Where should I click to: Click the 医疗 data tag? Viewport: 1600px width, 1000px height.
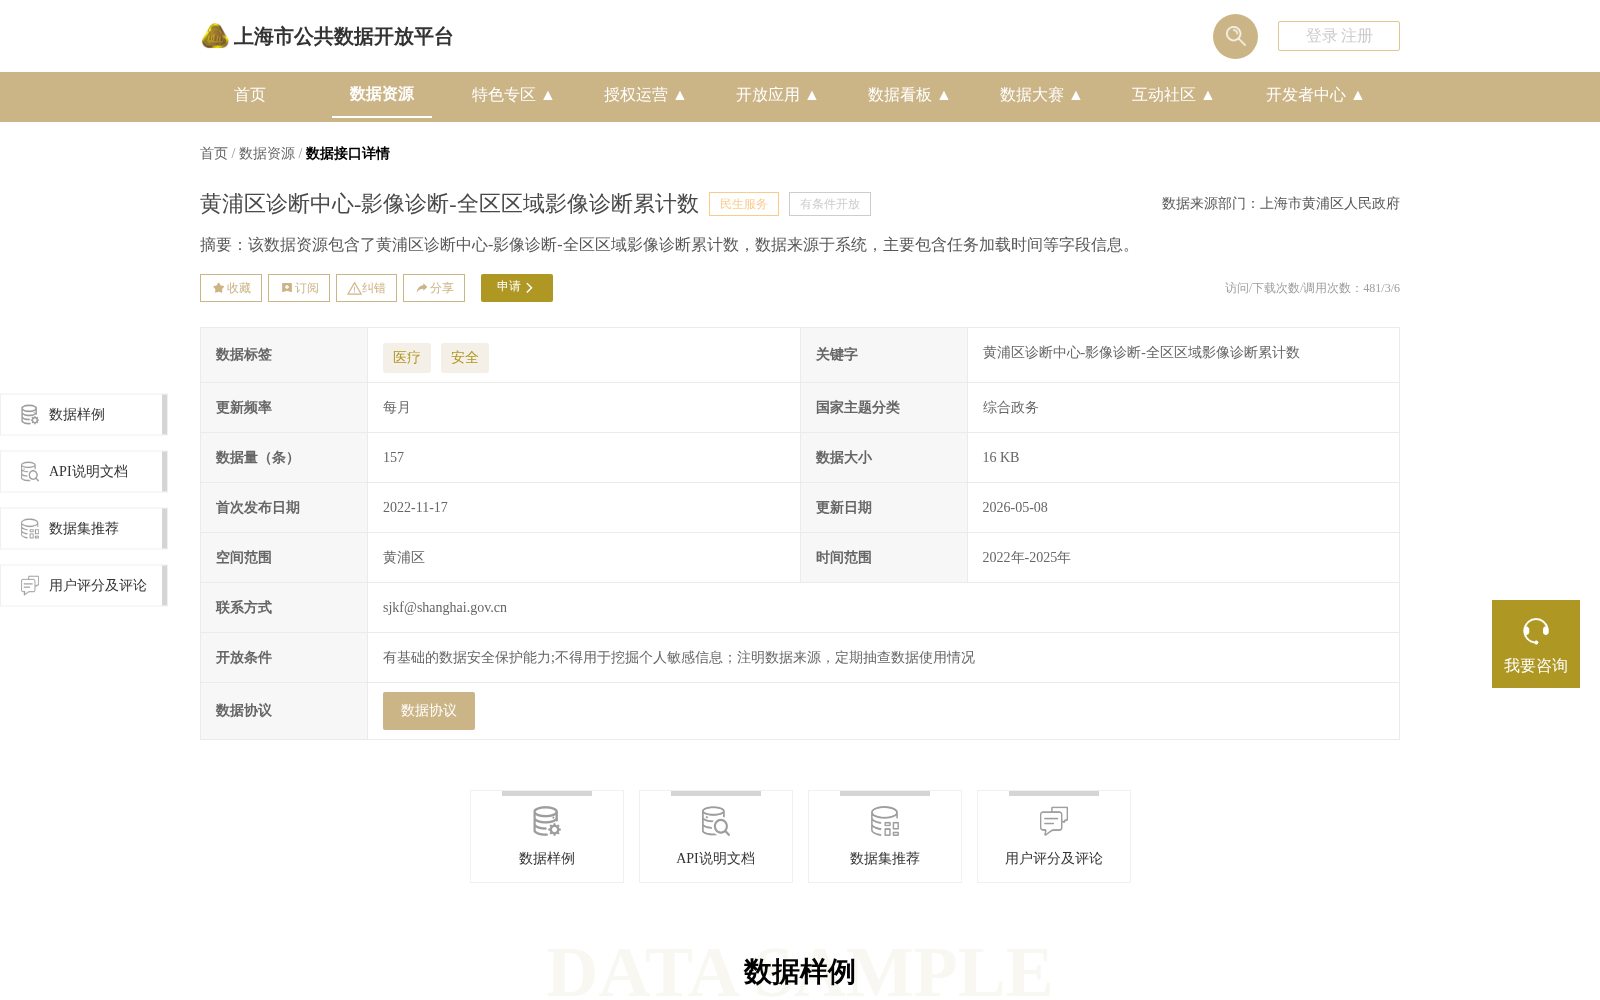(407, 358)
